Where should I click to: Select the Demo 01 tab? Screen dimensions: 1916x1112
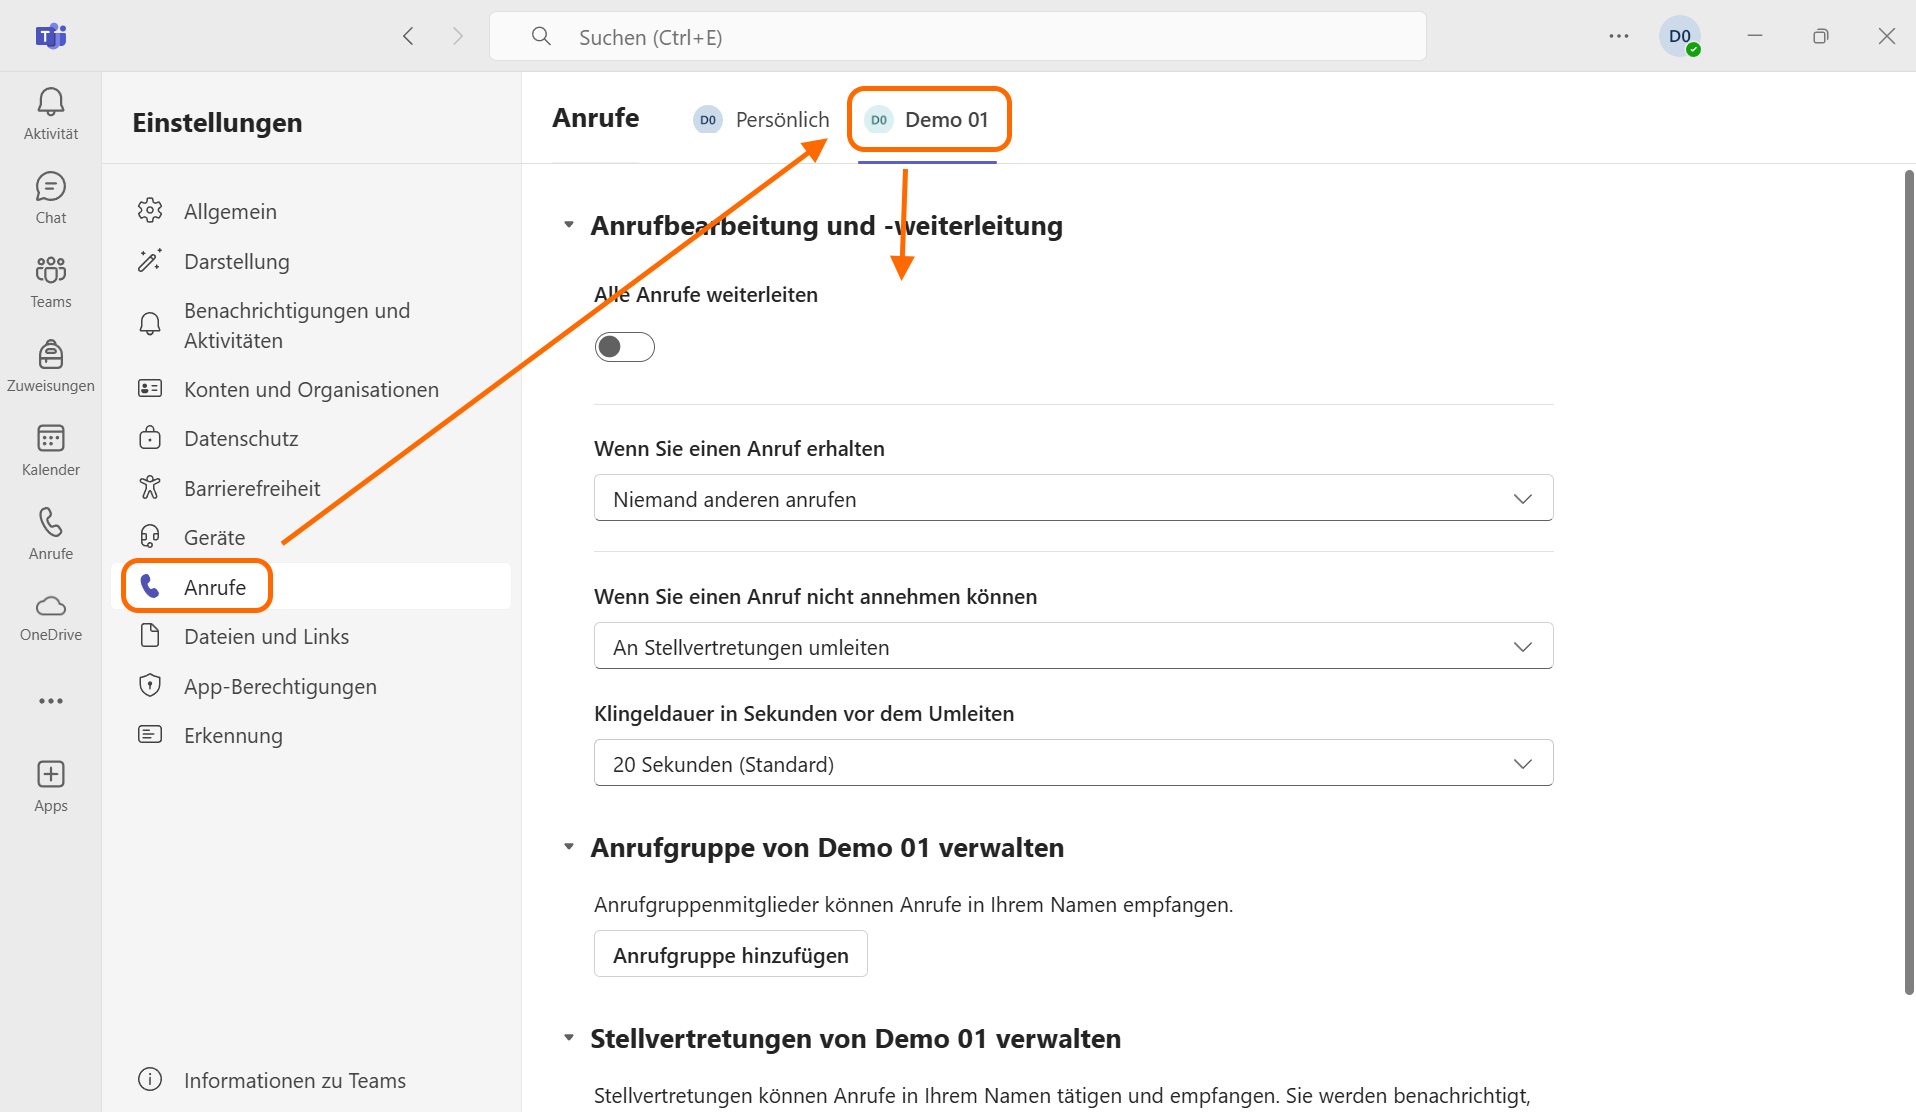[928, 120]
